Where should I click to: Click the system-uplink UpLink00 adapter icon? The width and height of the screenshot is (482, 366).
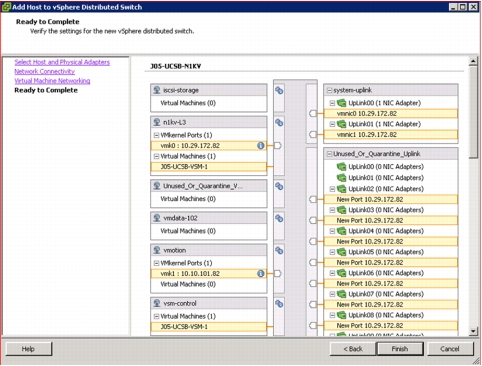point(341,103)
